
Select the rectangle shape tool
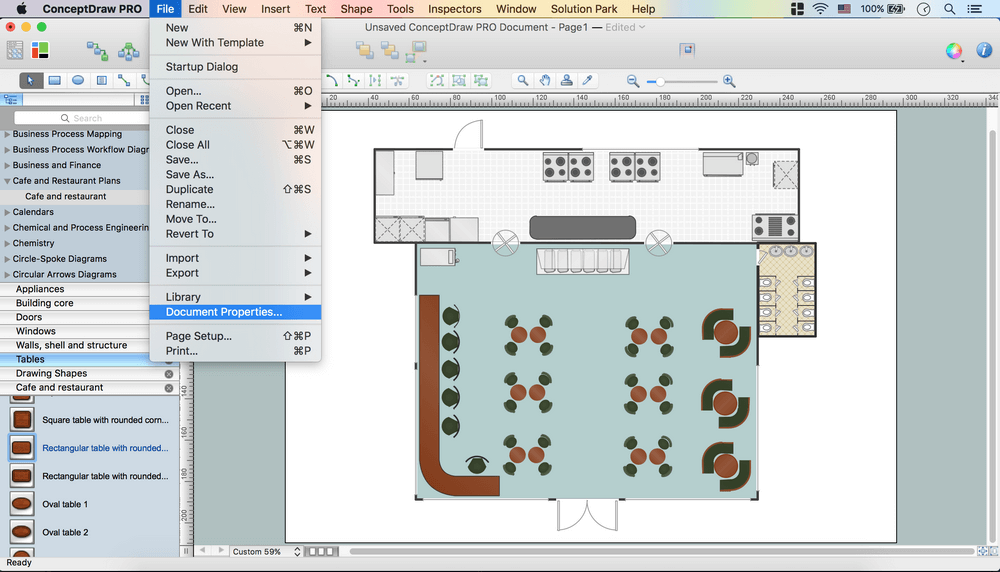pos(55,81)
